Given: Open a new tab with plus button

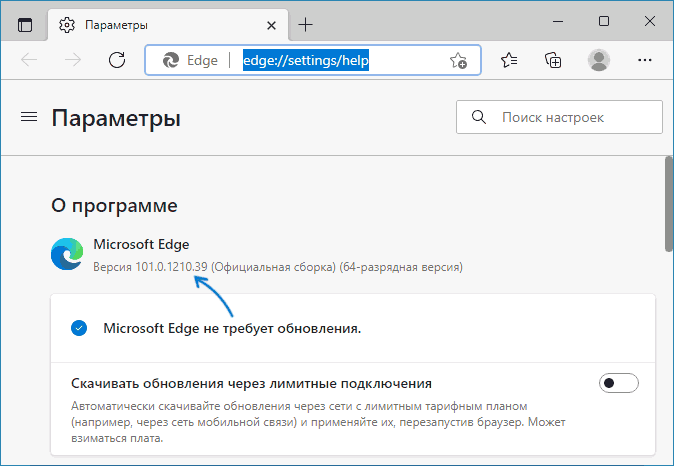Looking at the screenshot, I should tap(306, 25).
